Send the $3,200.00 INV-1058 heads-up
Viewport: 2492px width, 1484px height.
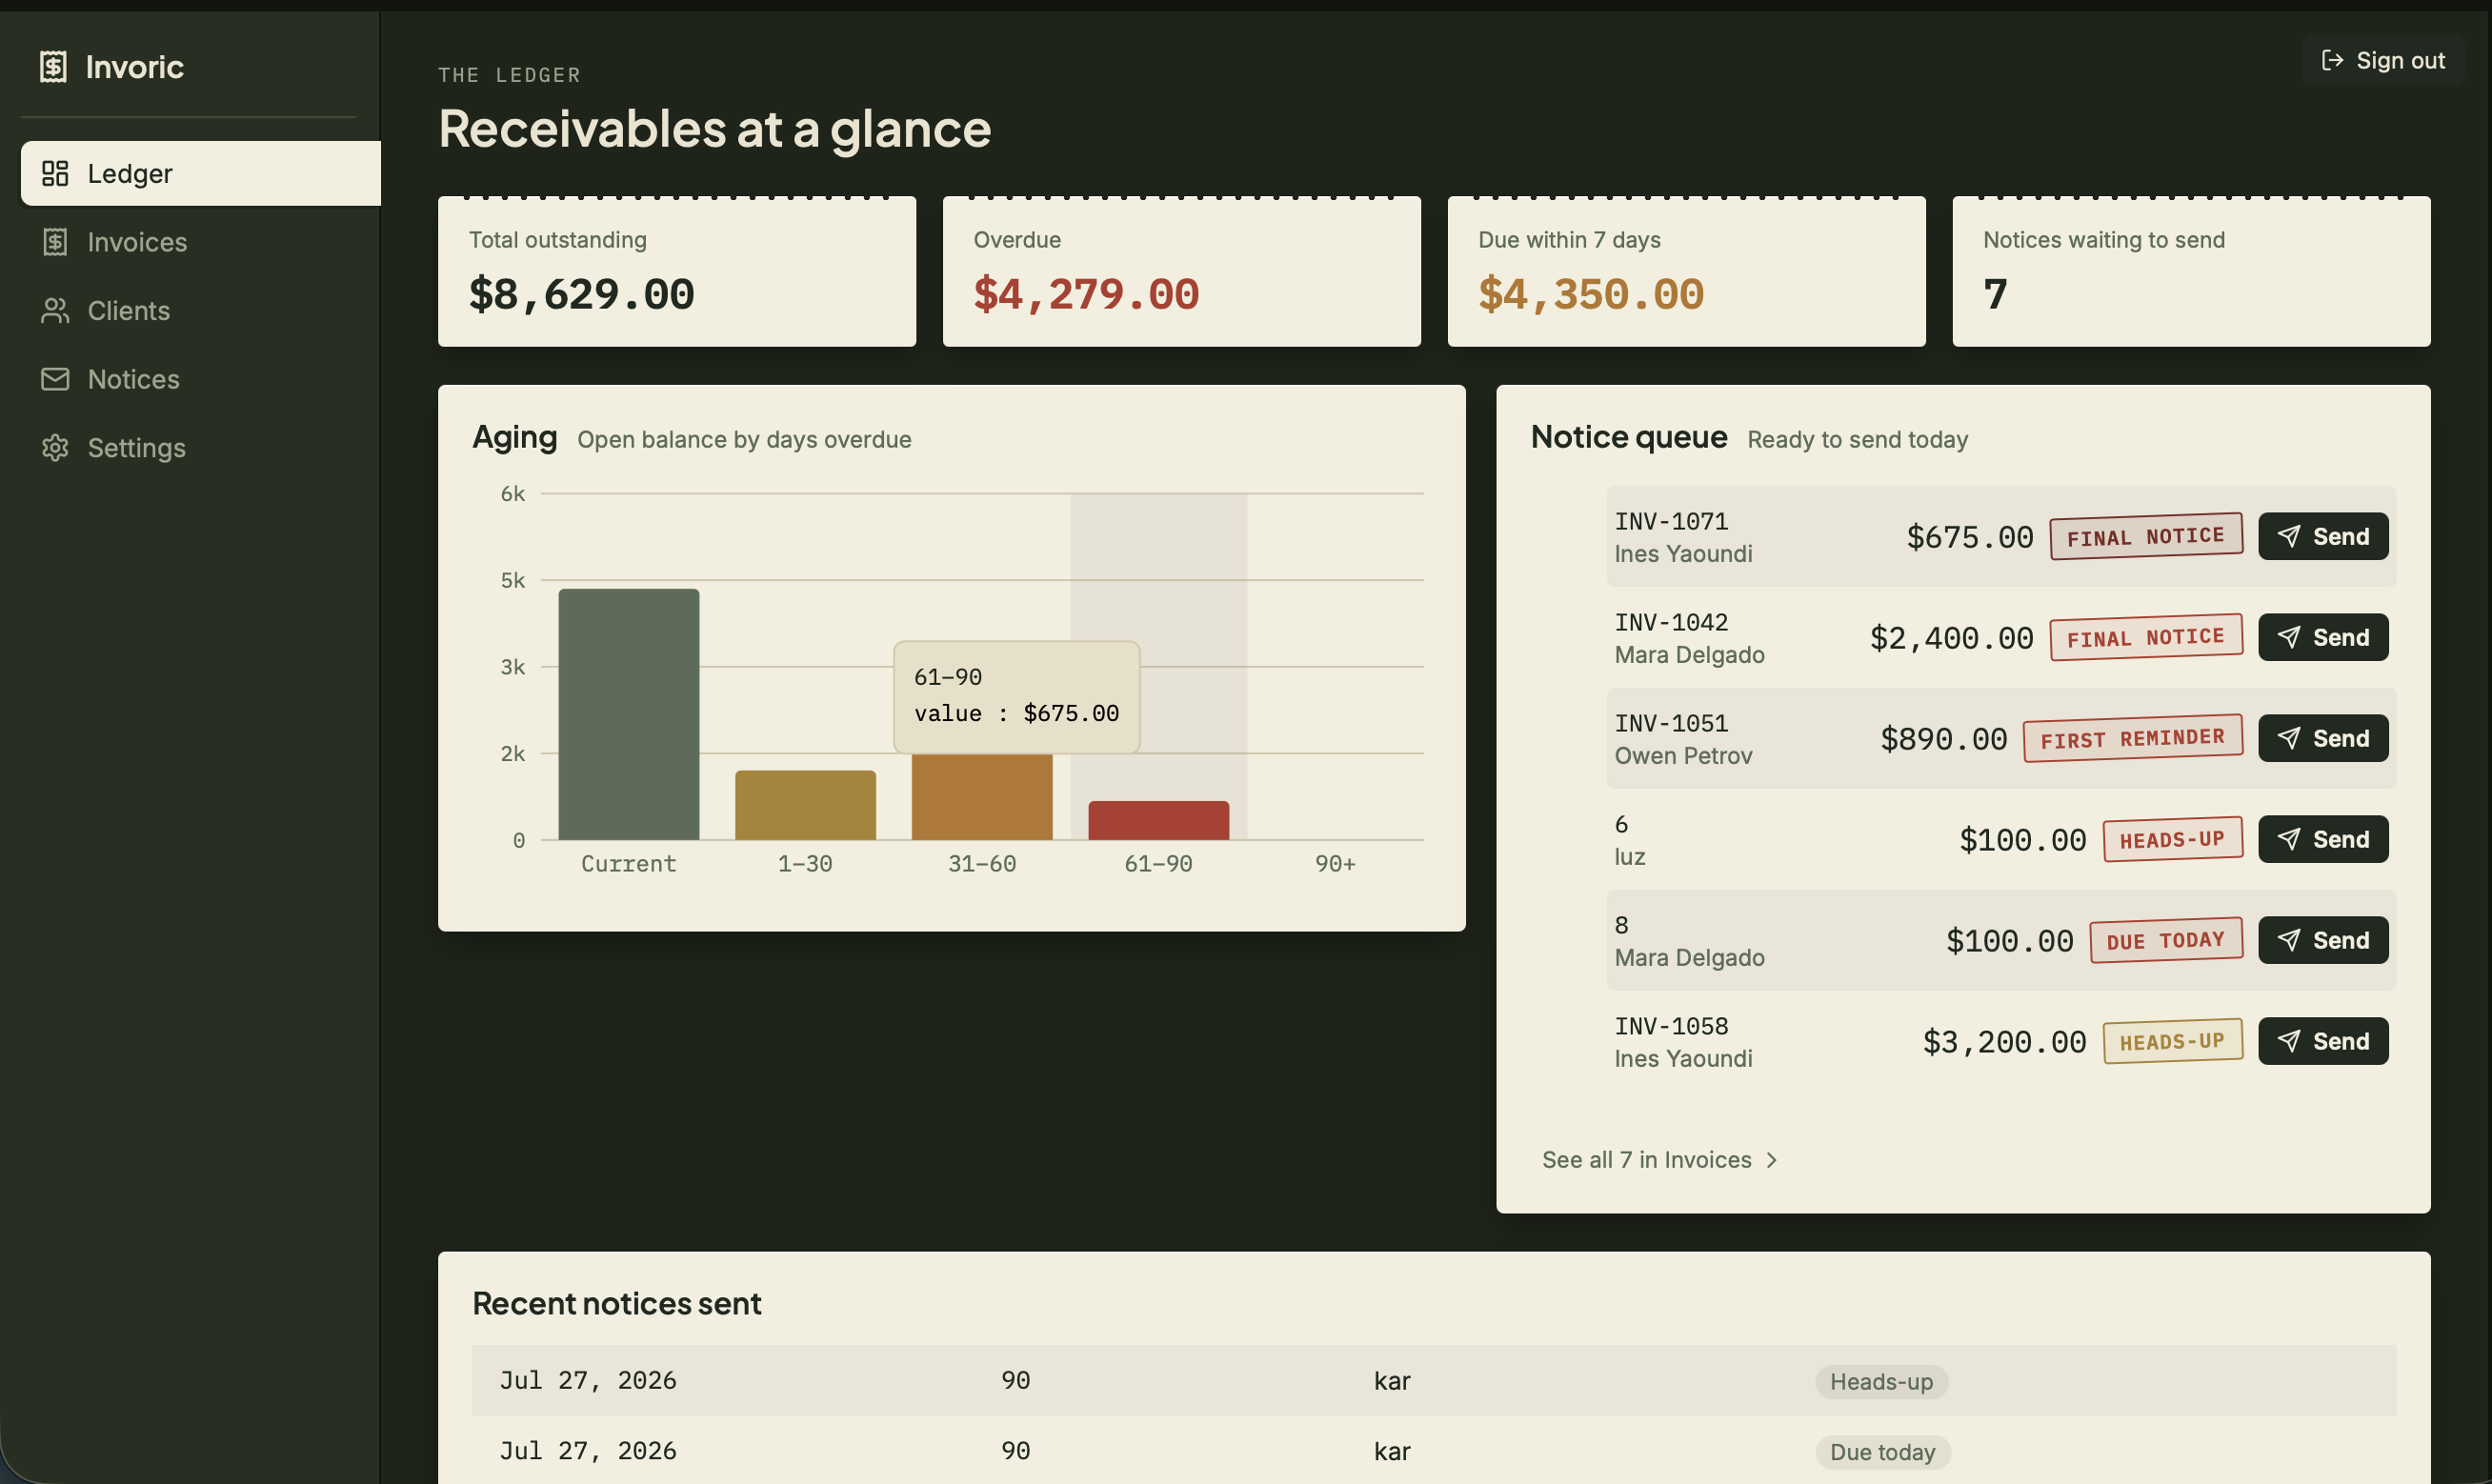point(2322,1042)
